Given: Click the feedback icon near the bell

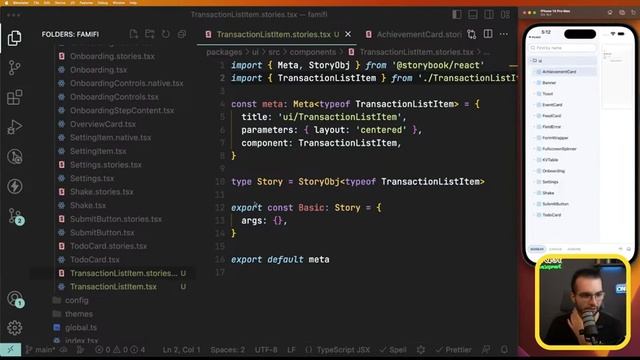Looking at the screenshot, I should 486,350.
